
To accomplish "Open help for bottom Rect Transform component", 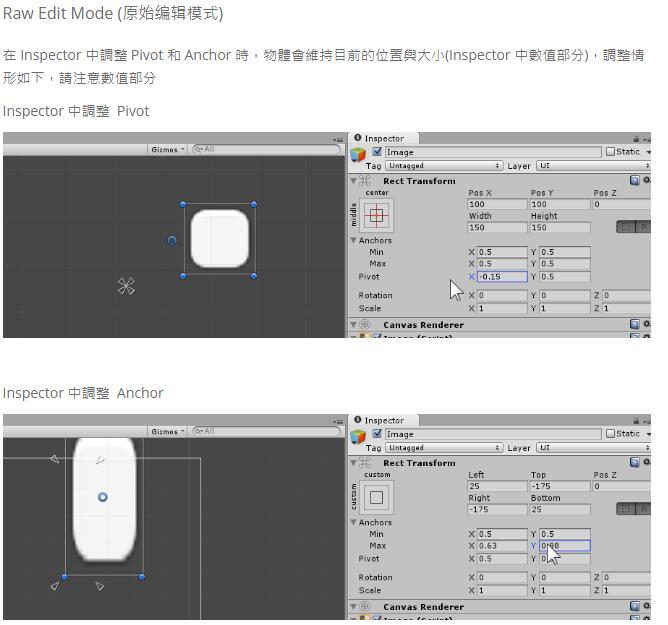I will click(x=634, y=462).
